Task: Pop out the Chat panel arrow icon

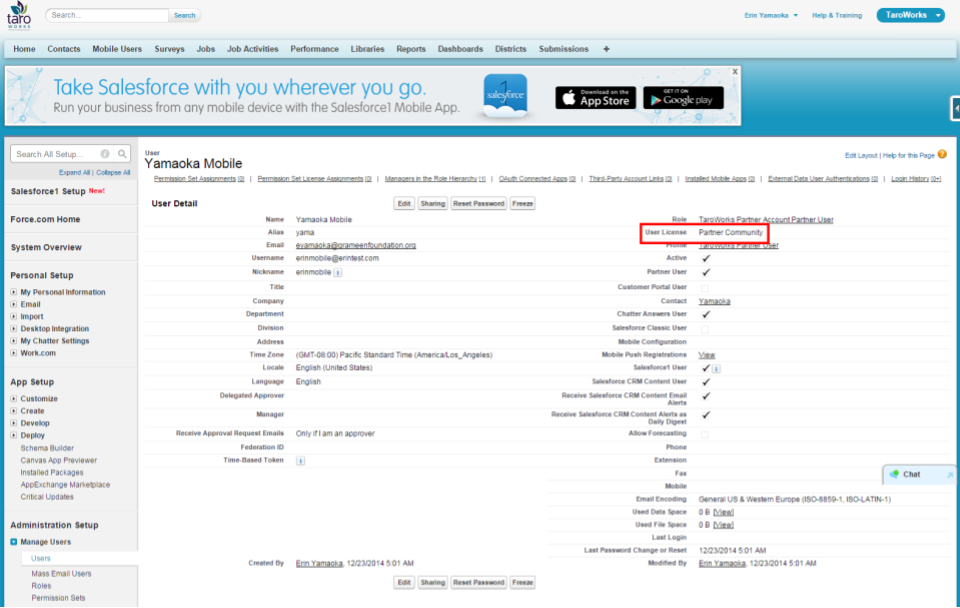Action: (x=950, y=475)
